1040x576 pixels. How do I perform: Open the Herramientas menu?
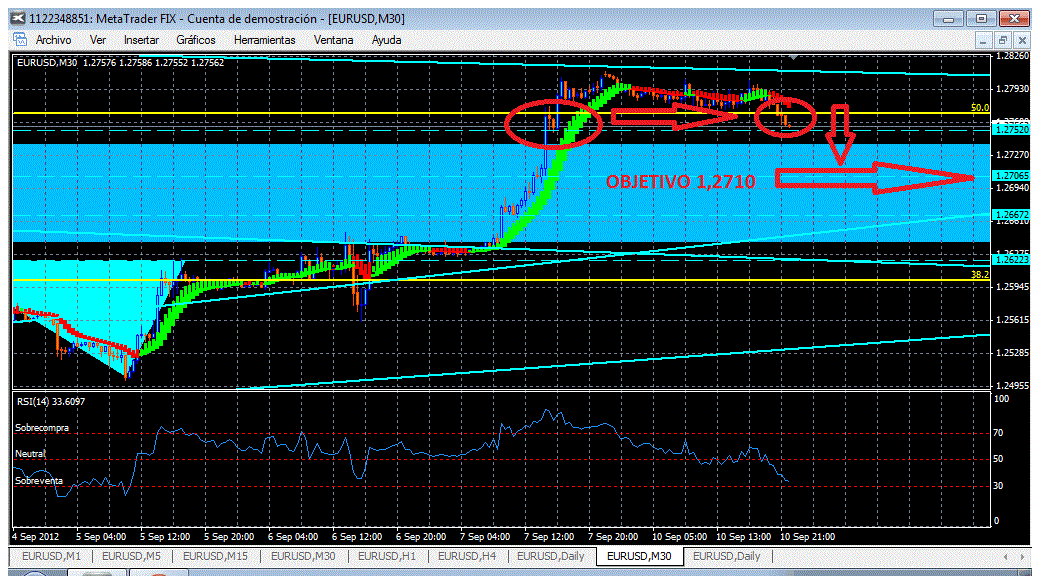pyautogui.click(x=265, y=40)
